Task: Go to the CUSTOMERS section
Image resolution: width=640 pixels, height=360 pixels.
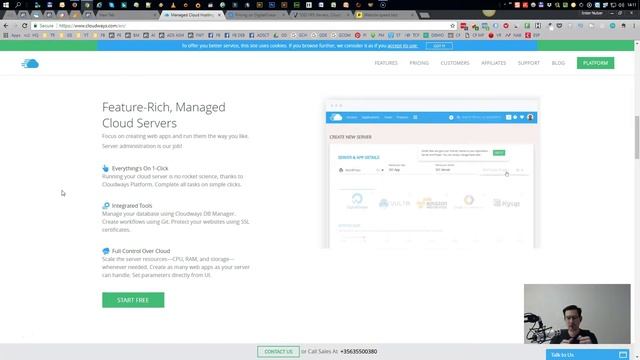Action: click(x=455, y=63)
